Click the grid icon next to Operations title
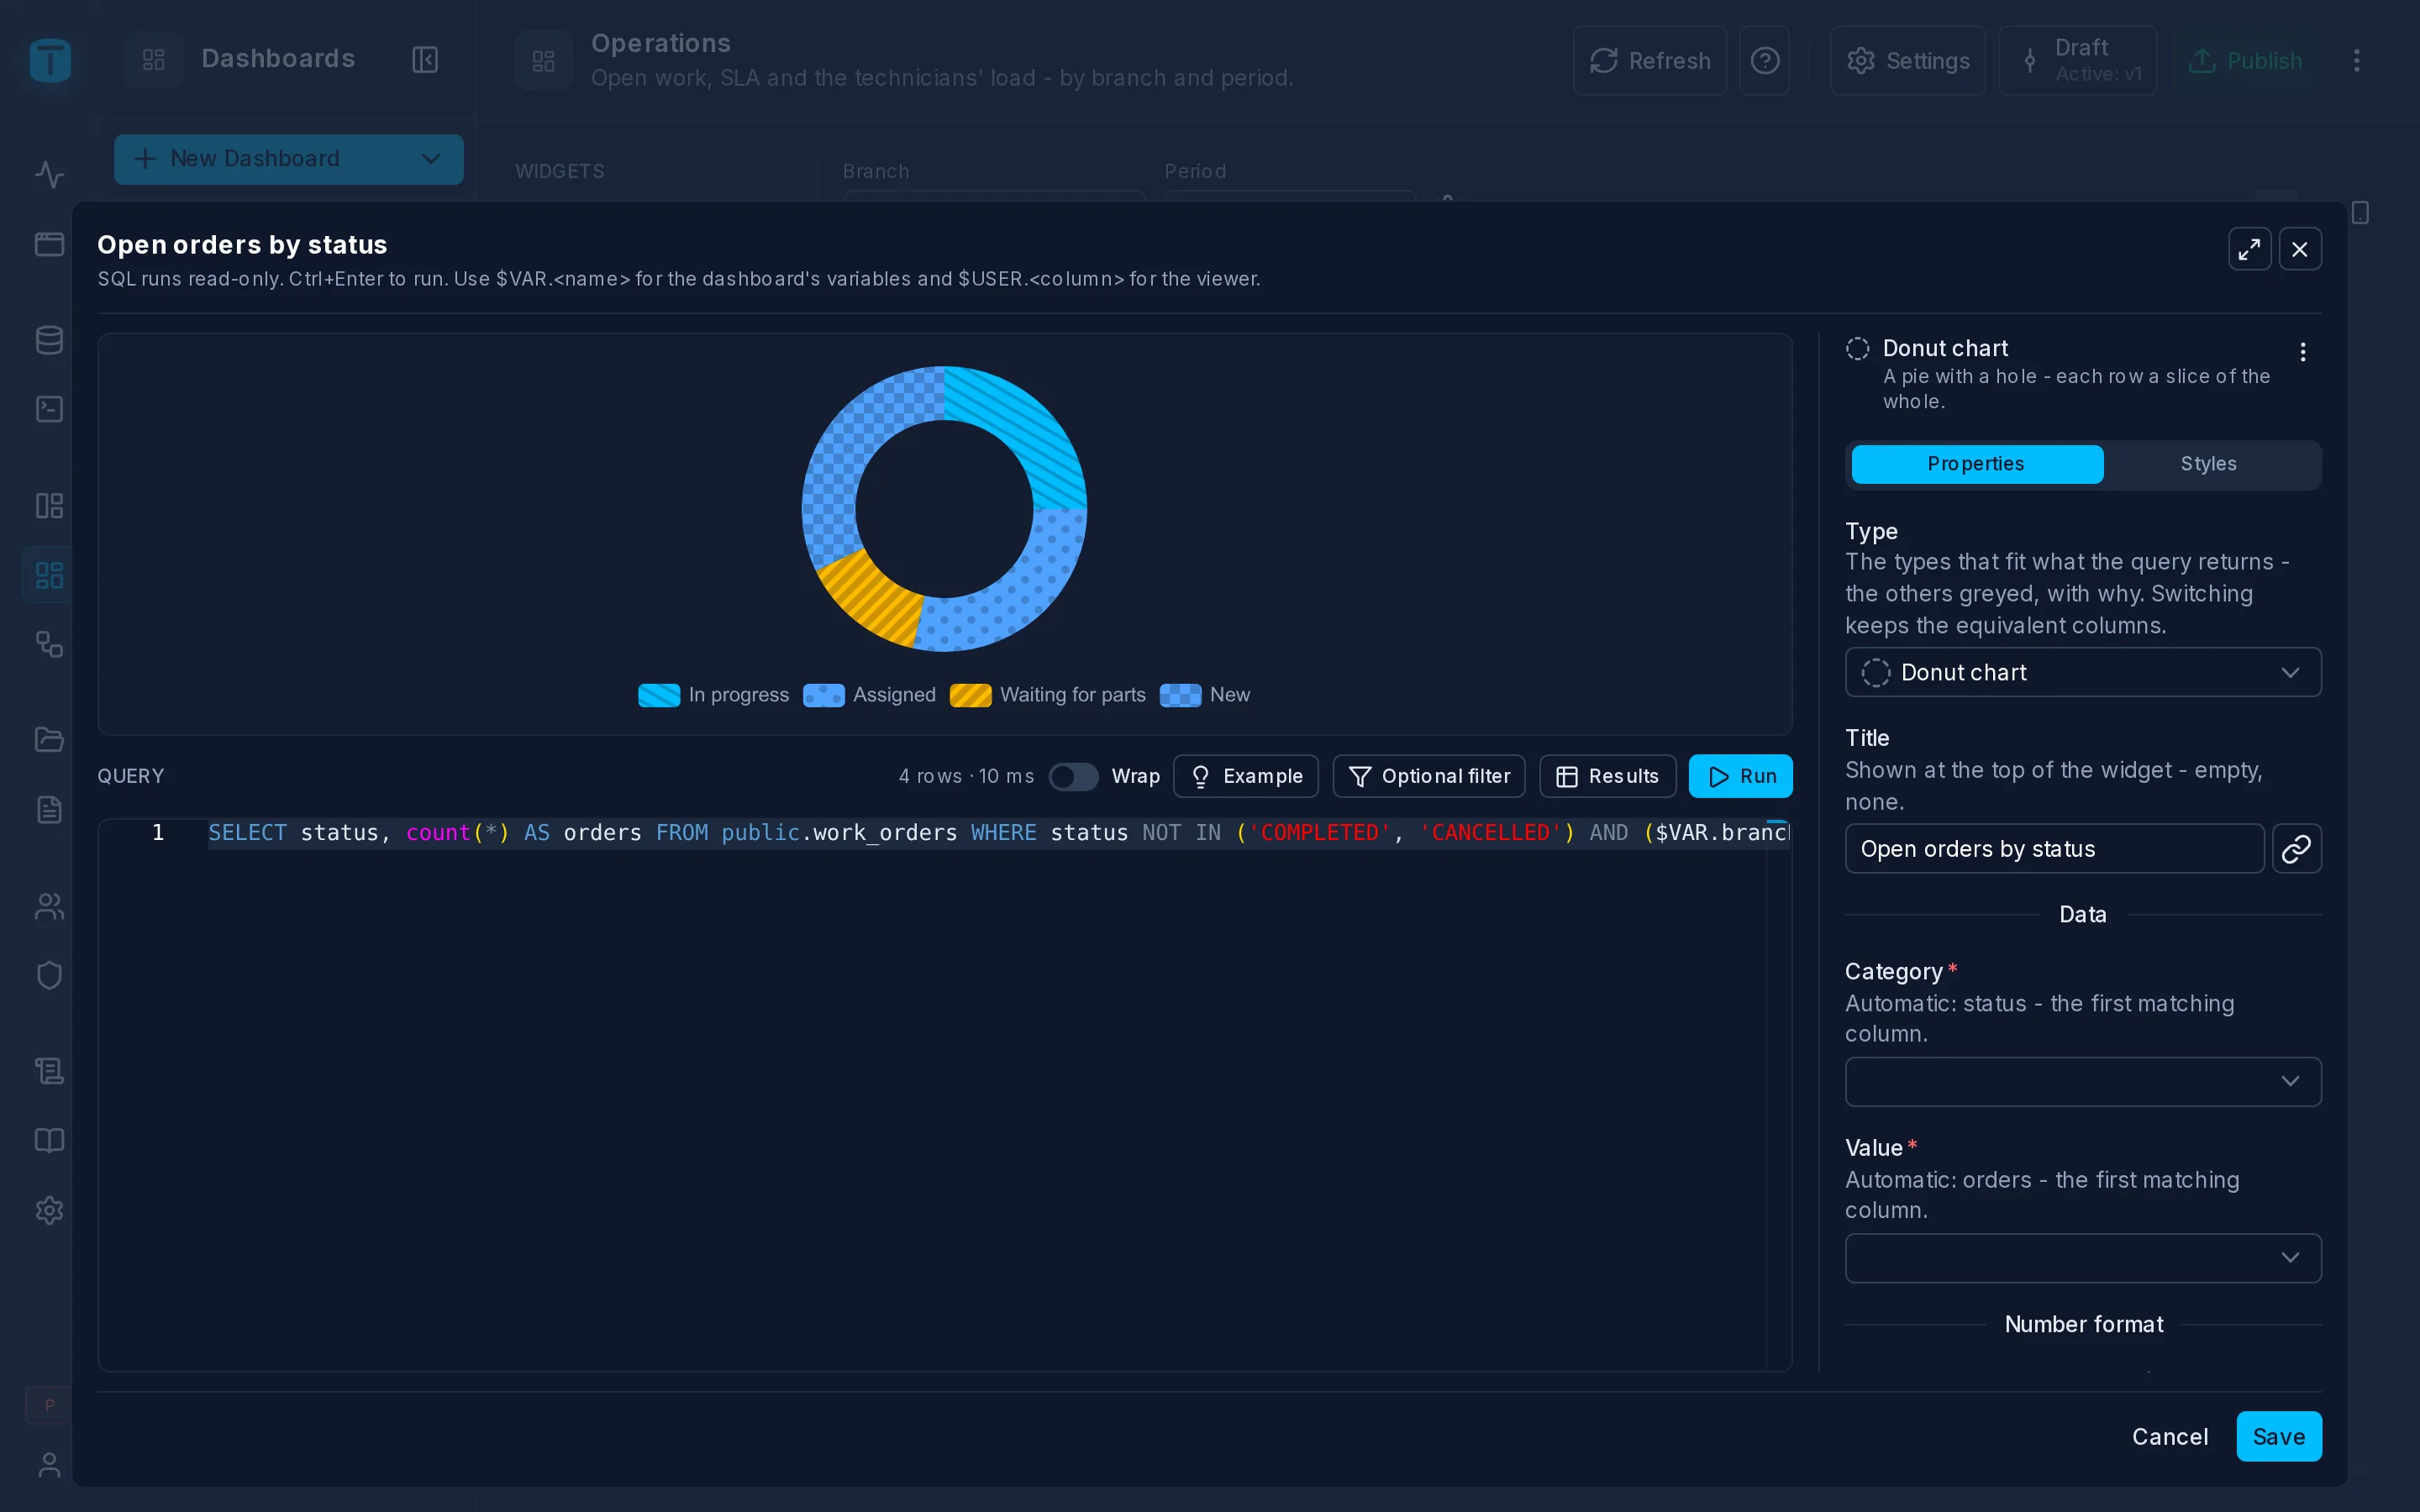The height and width of the screenshot is (1512, 2420). pyautogui.click(x=543, y=61)
